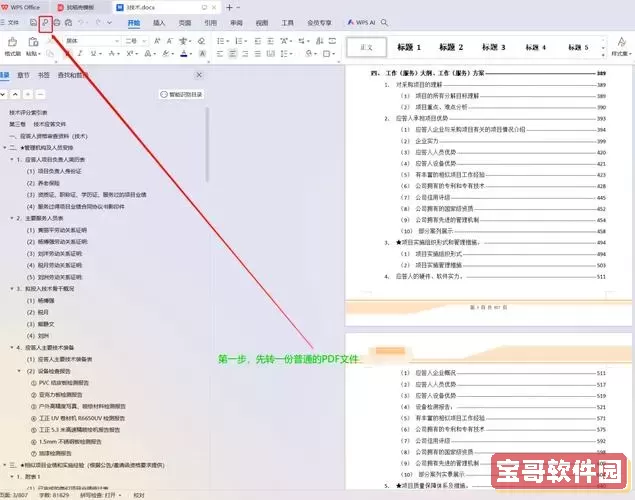Switch to the 开始 ribbon tab
Viewport: 635px width, 500px height.
point(134,23)
